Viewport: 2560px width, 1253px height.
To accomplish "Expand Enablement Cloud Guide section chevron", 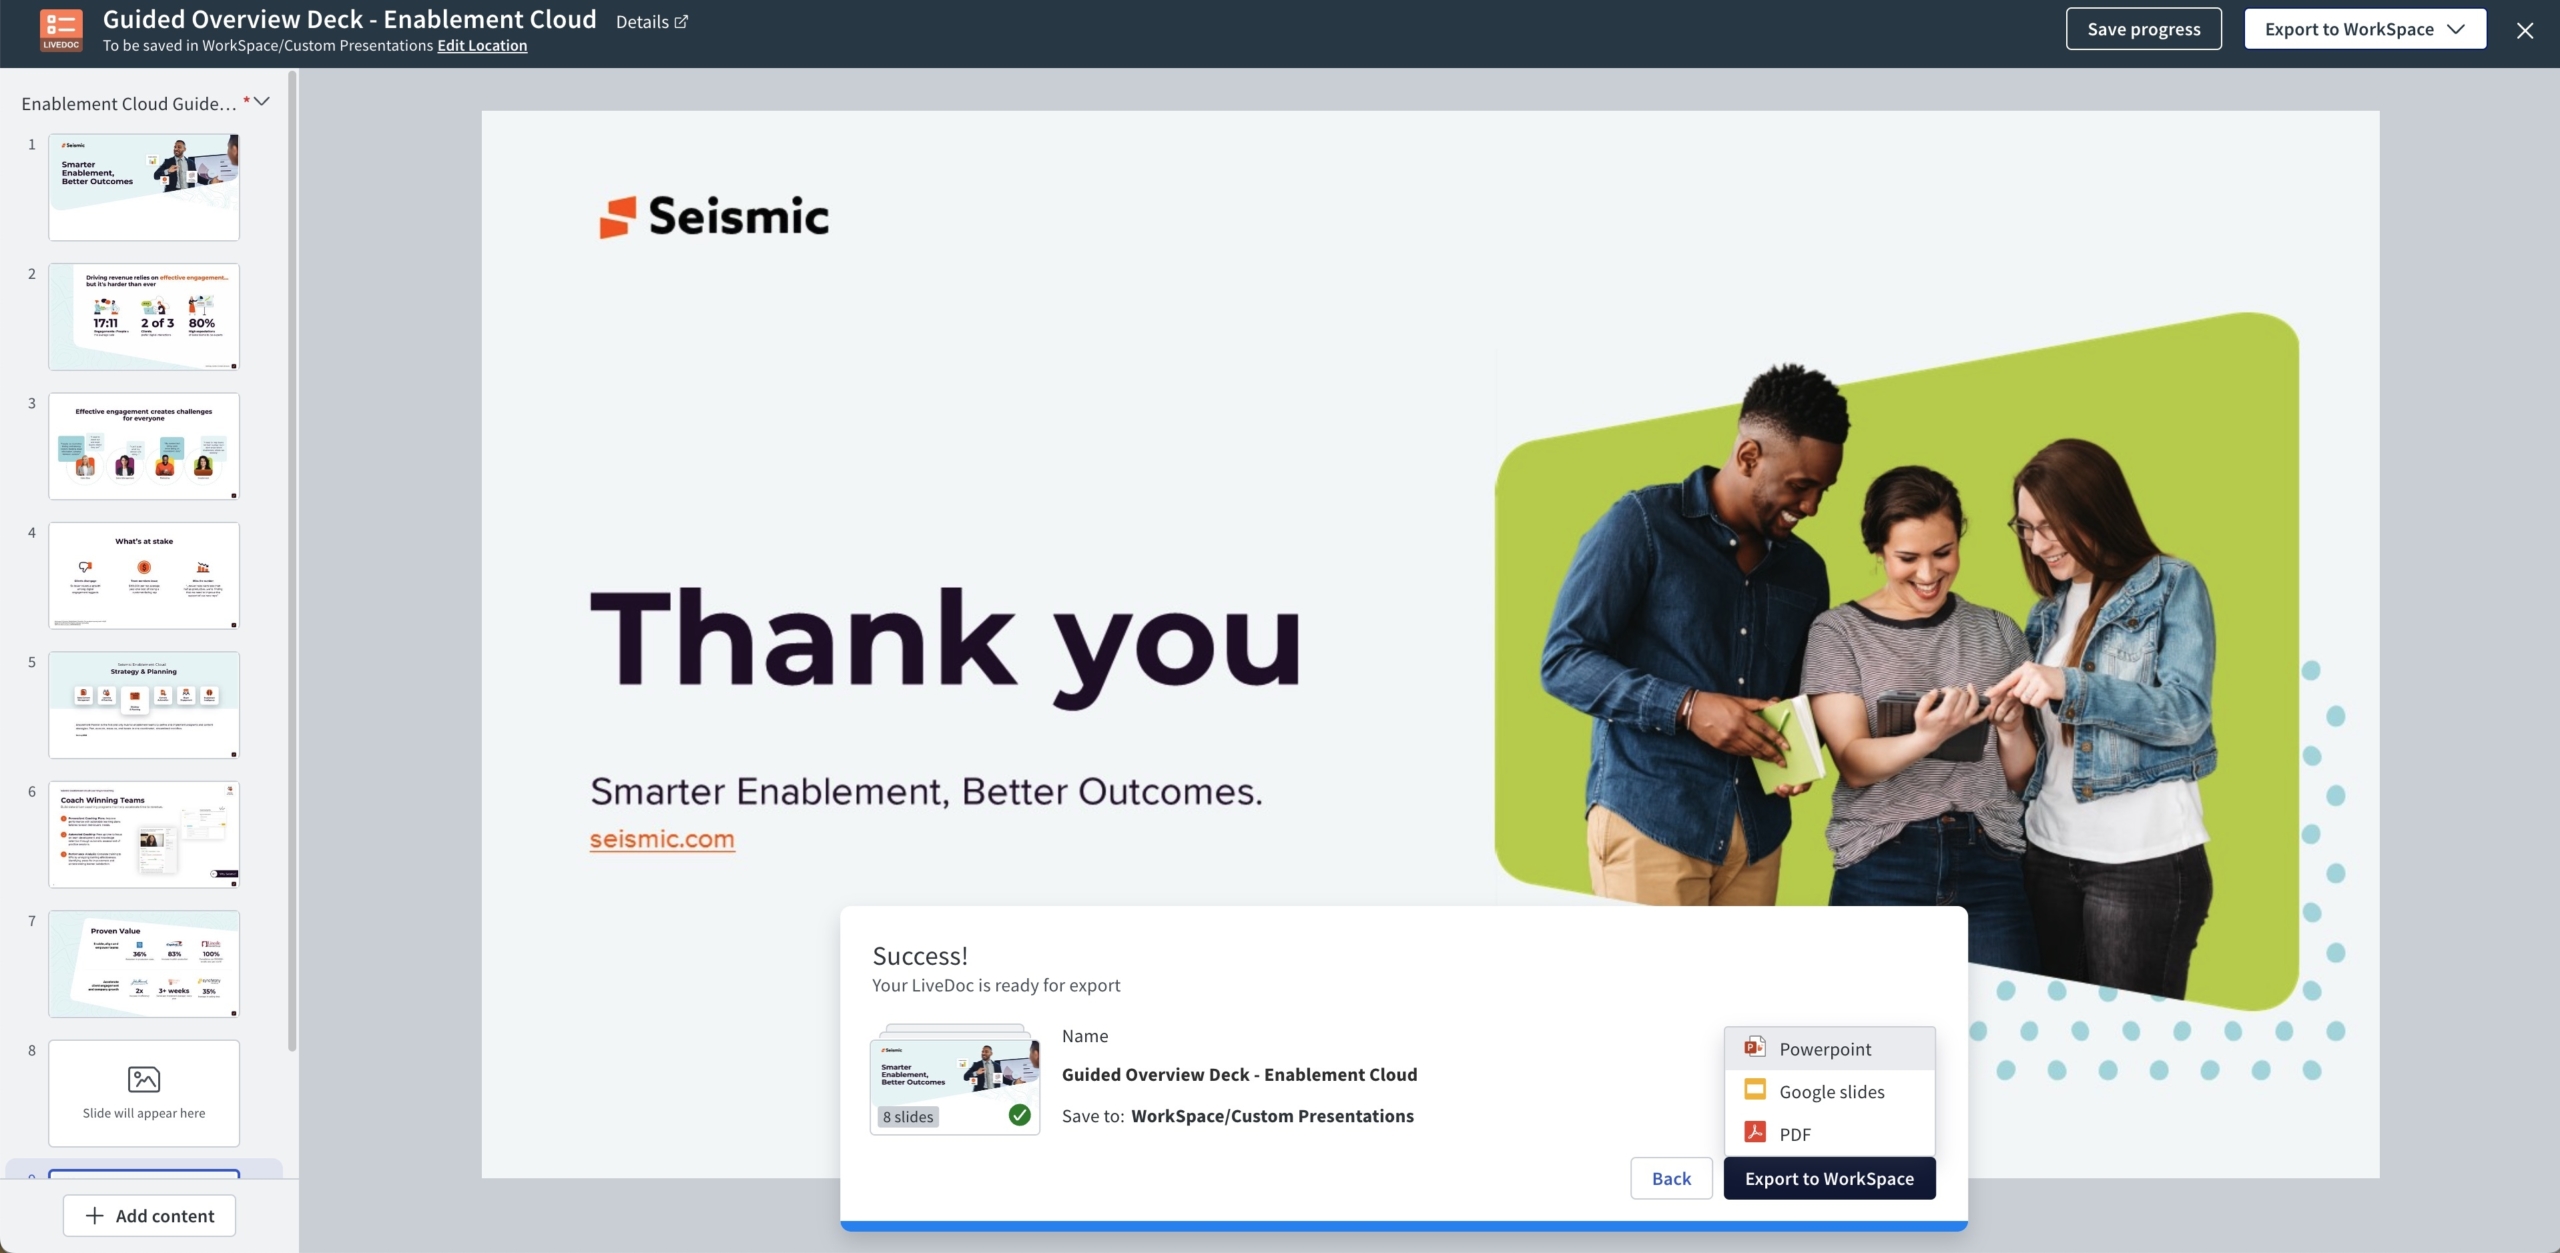I will tap(262, 102).
